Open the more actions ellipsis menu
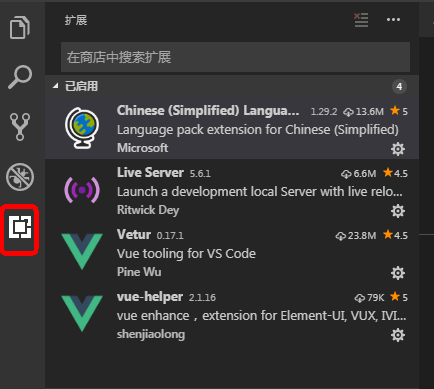Viewport: 434px width, 389px height. click(x=393, y=20)
